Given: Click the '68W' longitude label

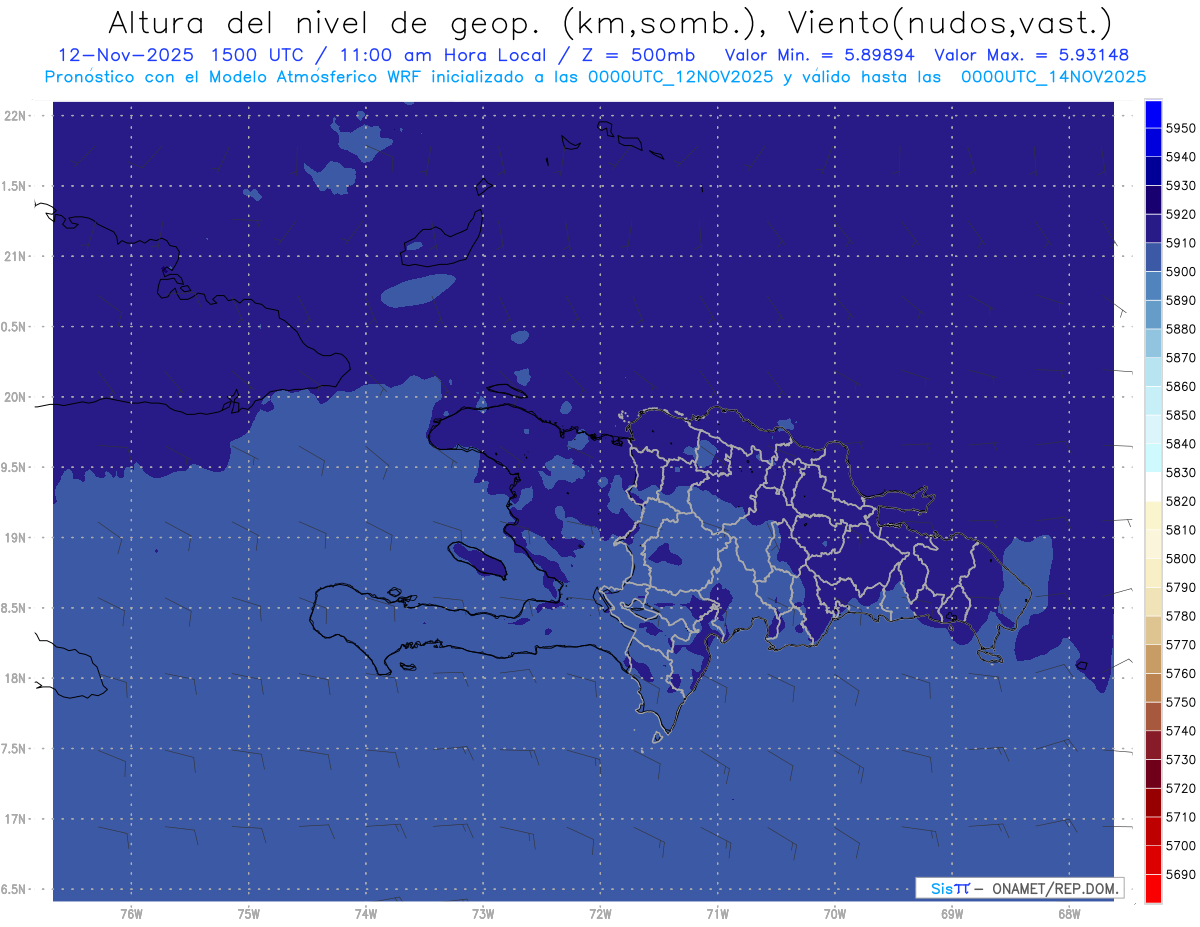Looking at the screenshot, I should coord(1069,913).
